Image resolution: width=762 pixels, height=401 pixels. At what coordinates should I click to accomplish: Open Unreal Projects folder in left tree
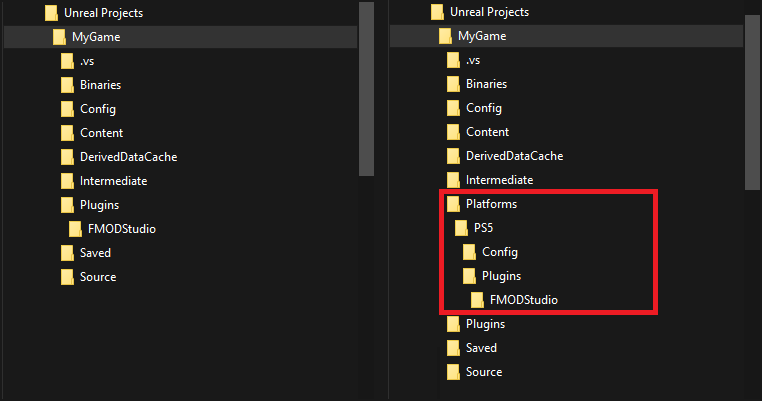(x=100, y=13)
